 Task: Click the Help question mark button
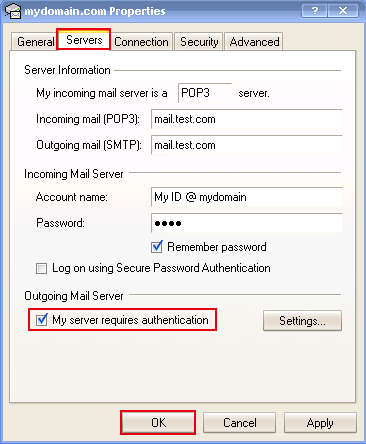click(x=314, y=11)
